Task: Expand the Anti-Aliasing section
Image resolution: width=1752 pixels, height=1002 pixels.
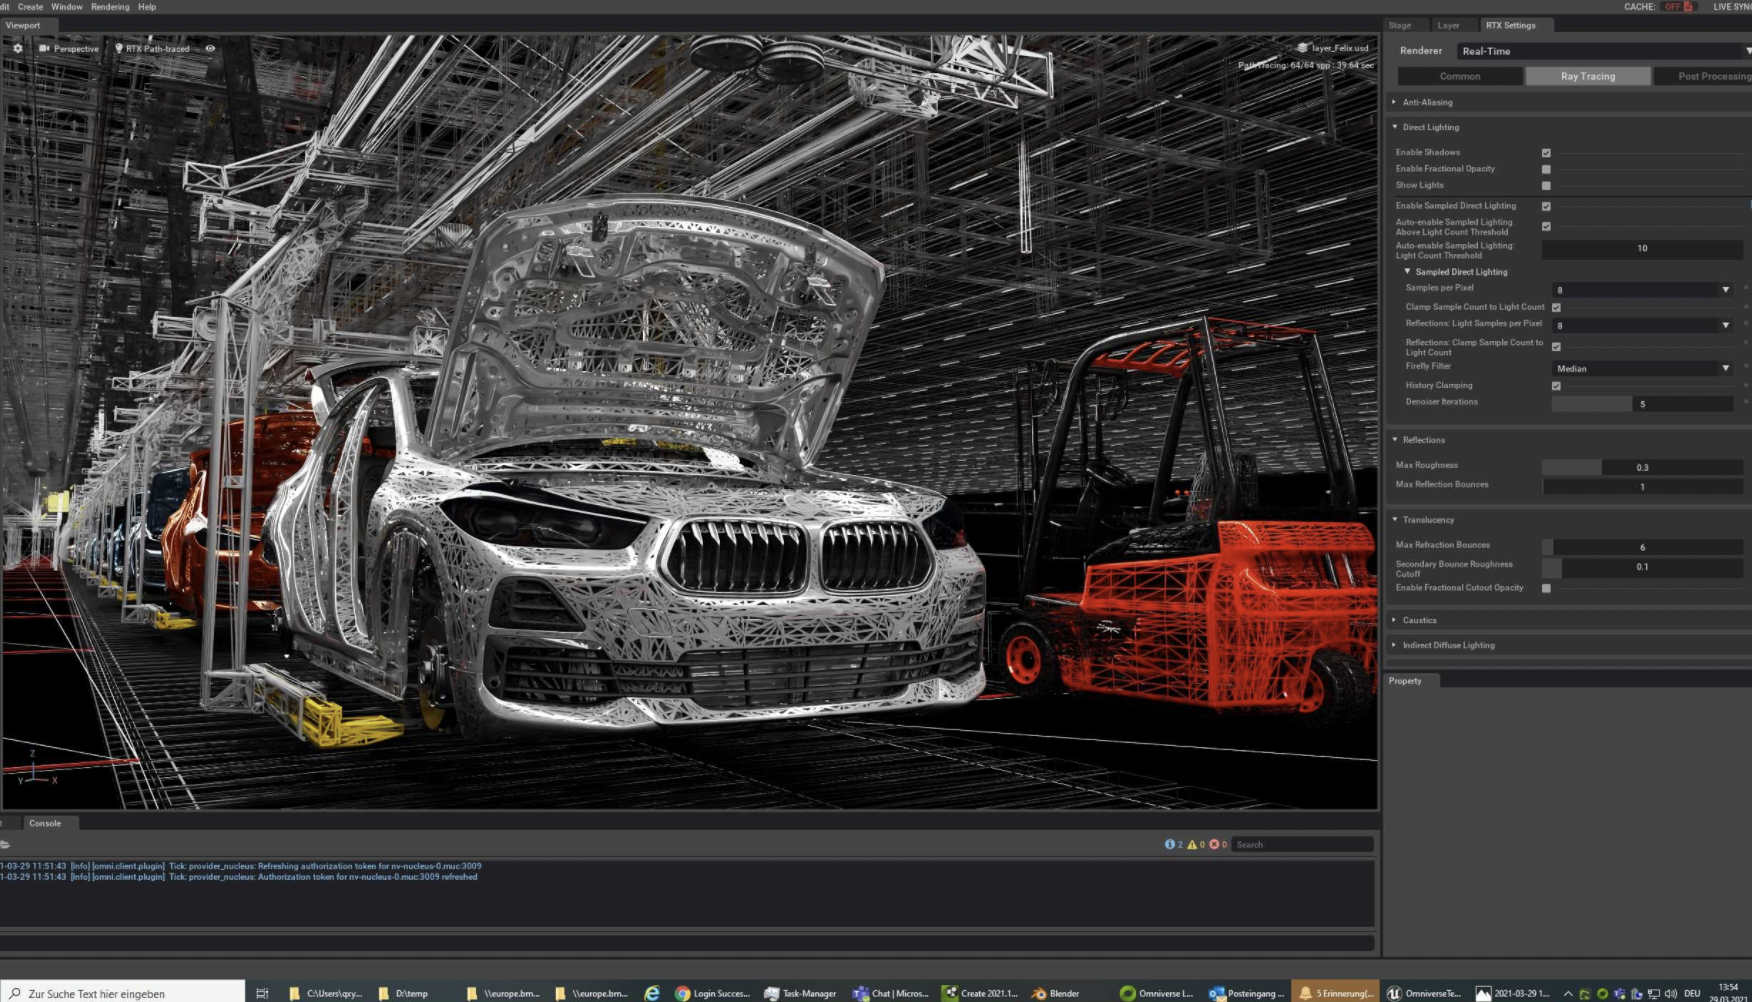Action: click(1394, 102)
